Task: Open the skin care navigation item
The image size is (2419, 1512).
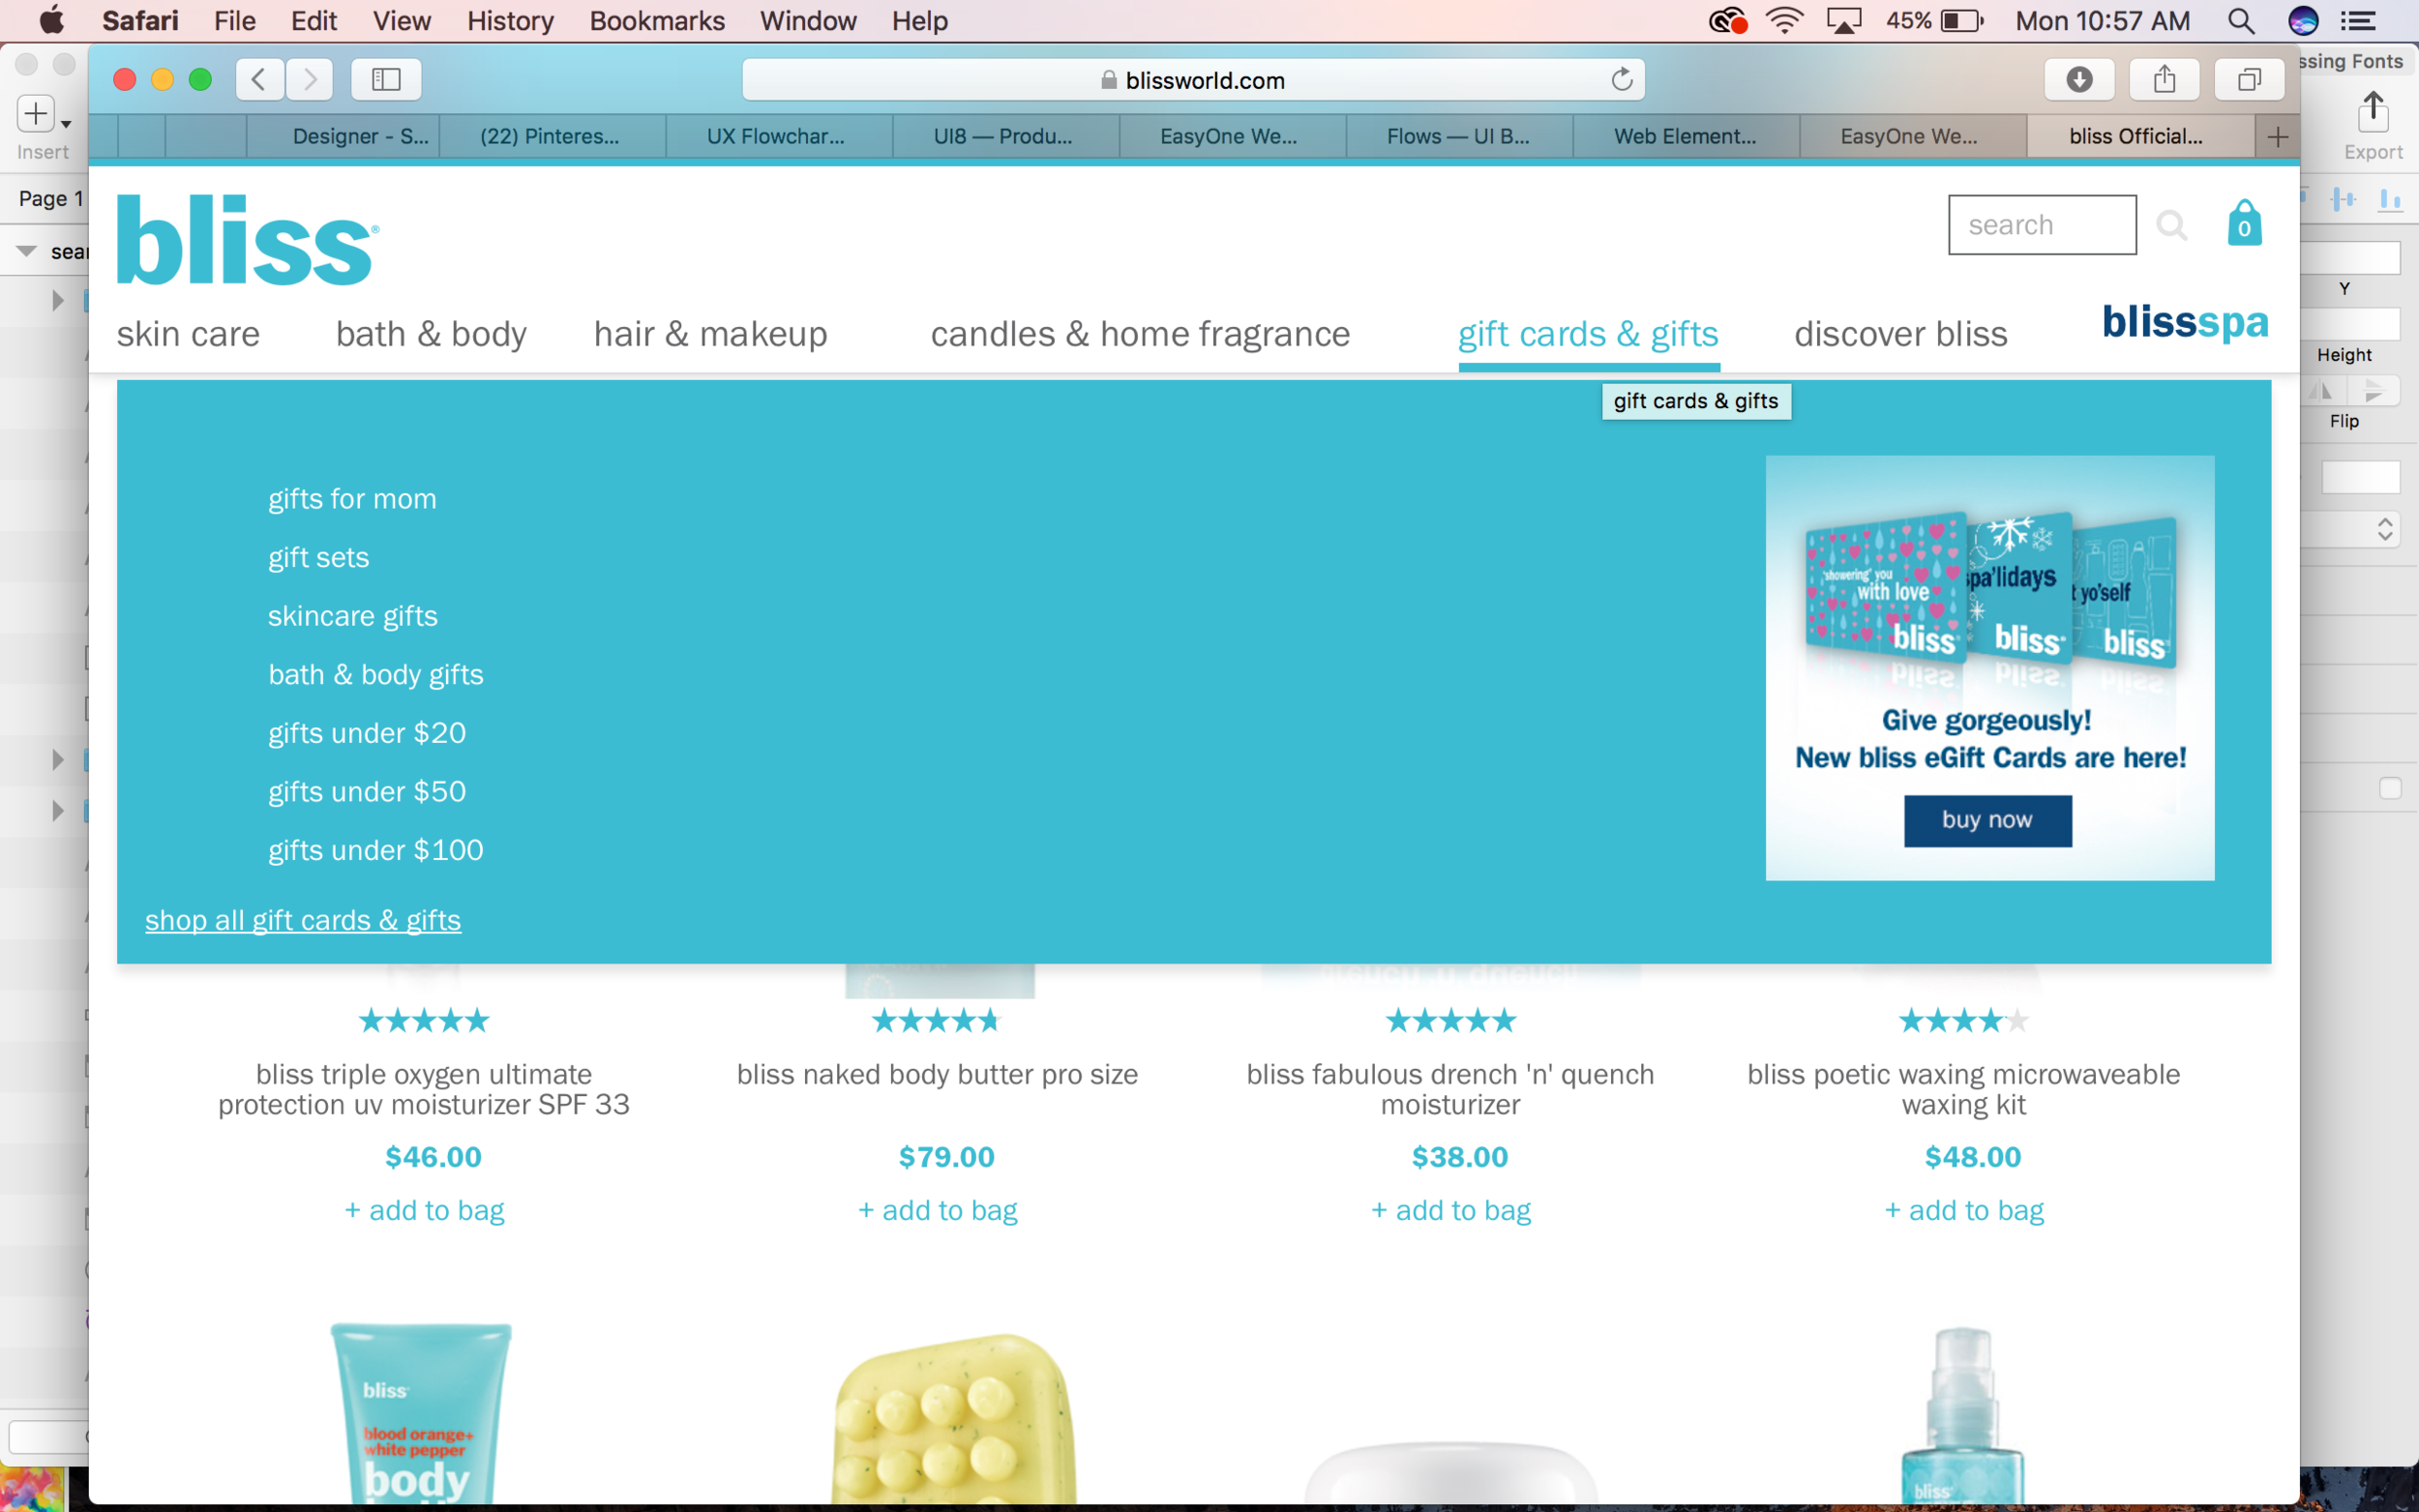Action: click(188, 334)
